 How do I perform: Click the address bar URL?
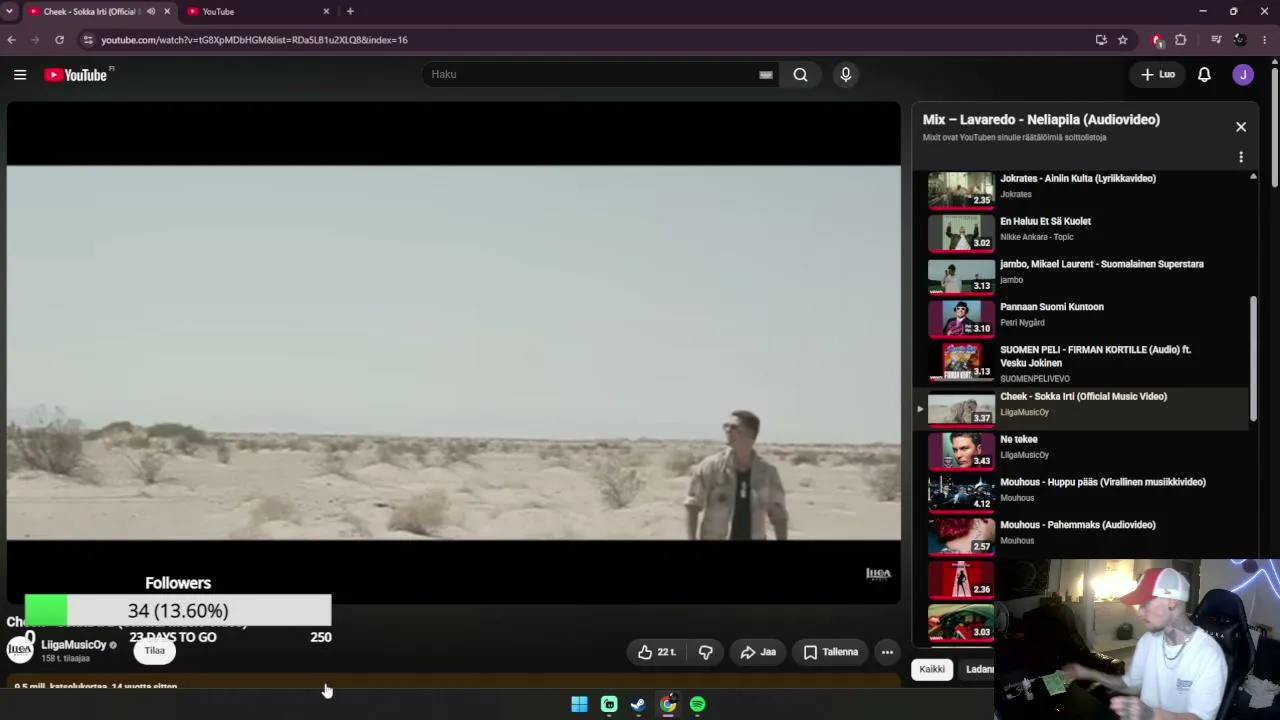point(254,40)
